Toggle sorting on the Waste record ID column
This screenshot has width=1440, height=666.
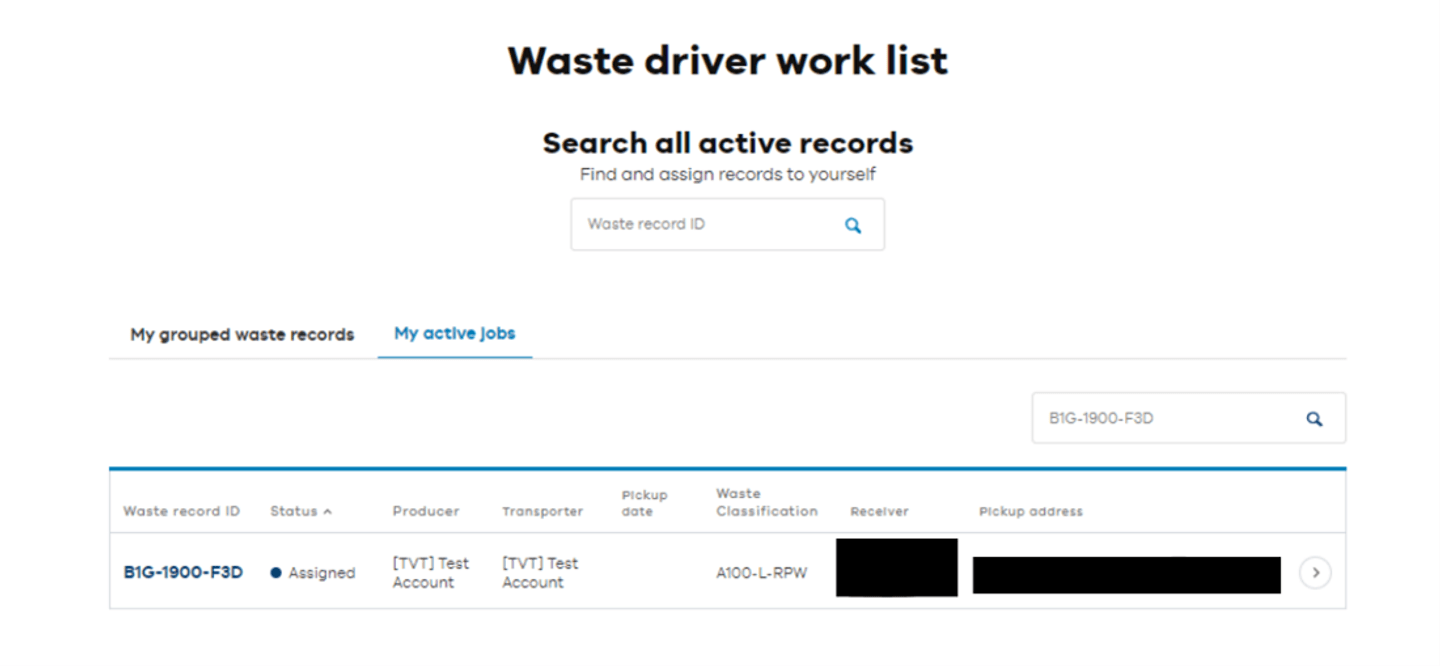181,510
